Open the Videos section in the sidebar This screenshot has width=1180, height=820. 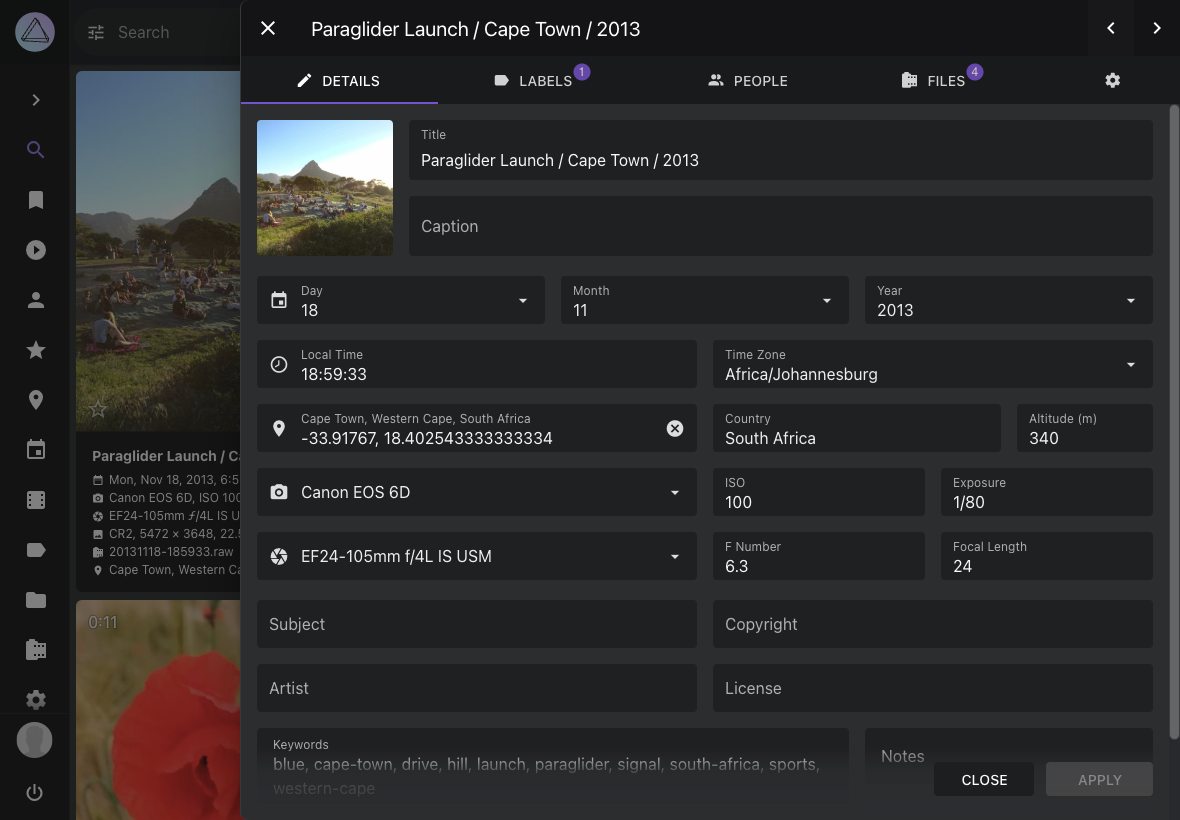pos(36,250)
